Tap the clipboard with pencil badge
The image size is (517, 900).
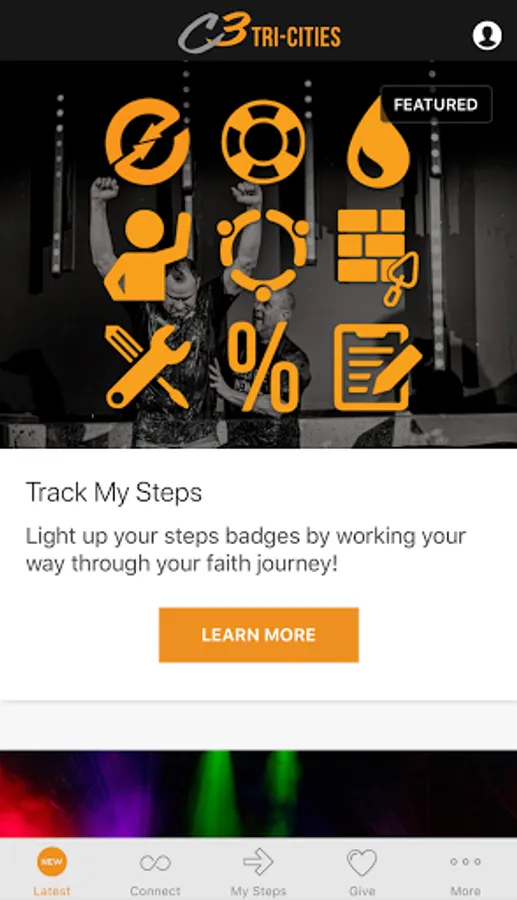[x=378, y=367]
